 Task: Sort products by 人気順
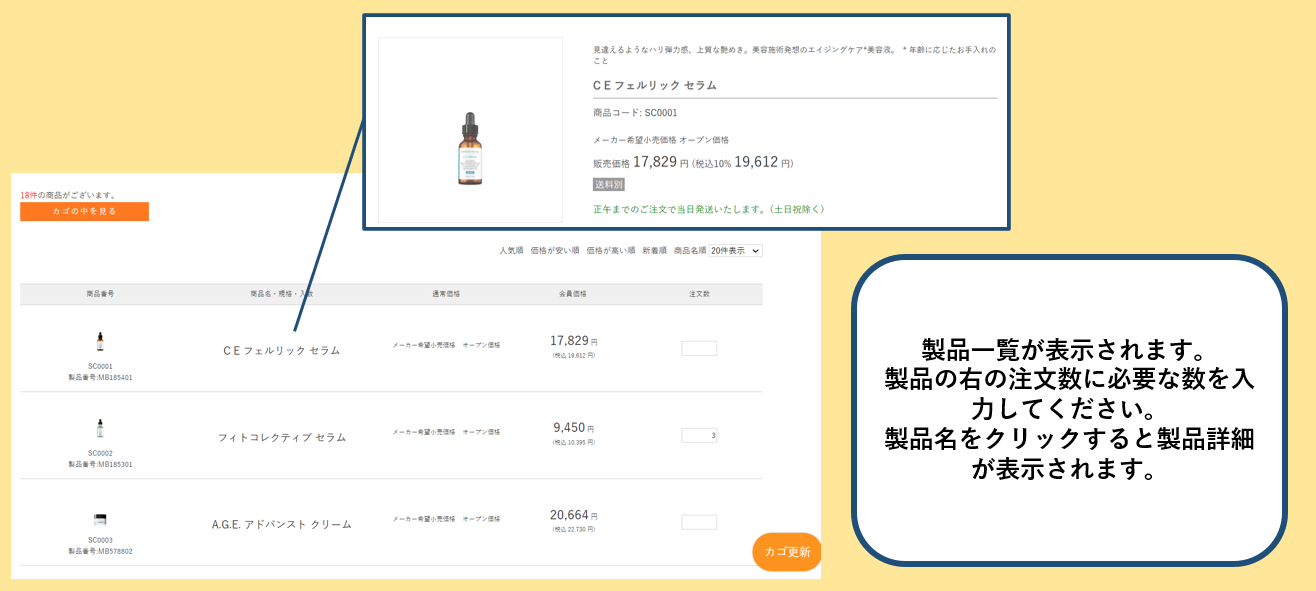pyautogui.click(x=511, y=250)
